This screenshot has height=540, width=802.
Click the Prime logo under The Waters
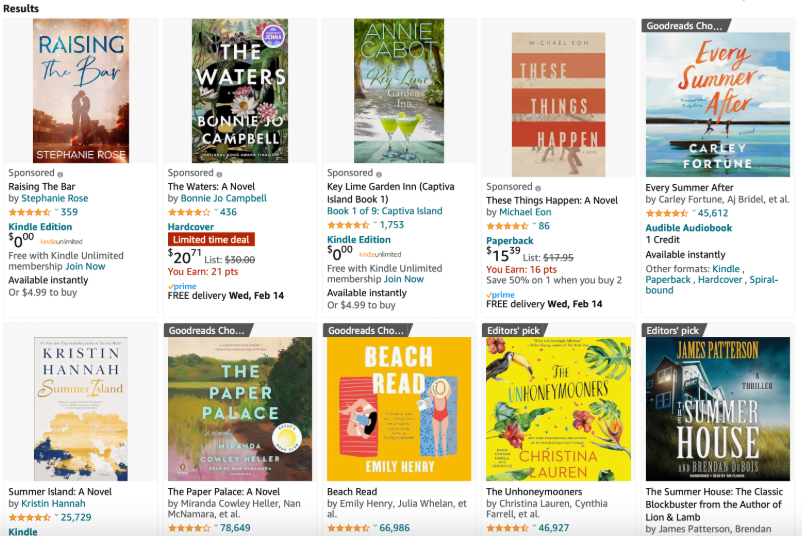tap(180, 285)
